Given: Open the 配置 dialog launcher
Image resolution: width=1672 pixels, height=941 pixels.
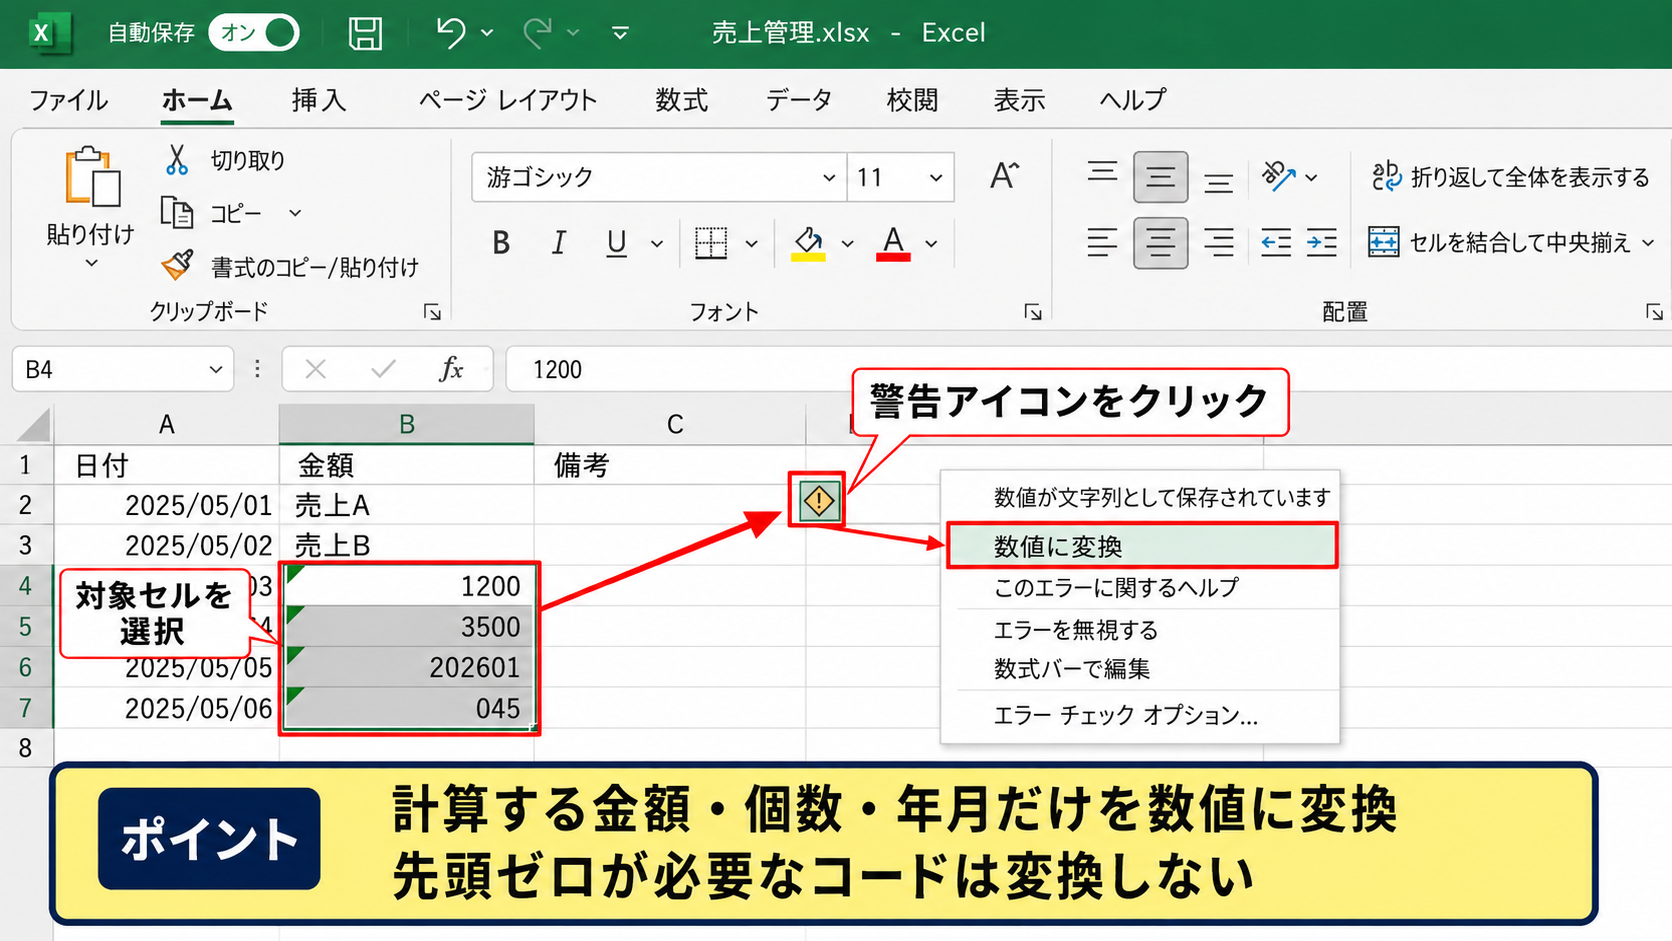Looking at the screenshot, I should click(1654, 312).
